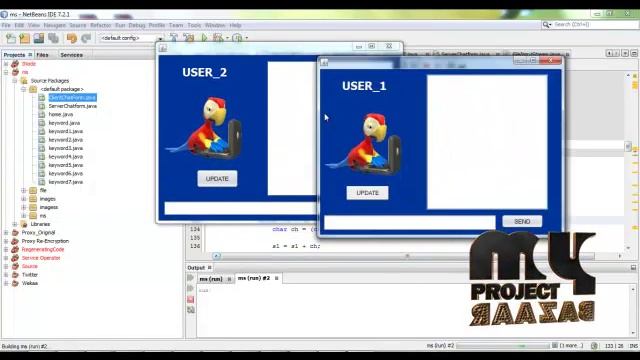Image resolution: width=640 pixels, height=360 pixels.
Task: Close the Output panel tab
Action: click(x=209, y=268)
